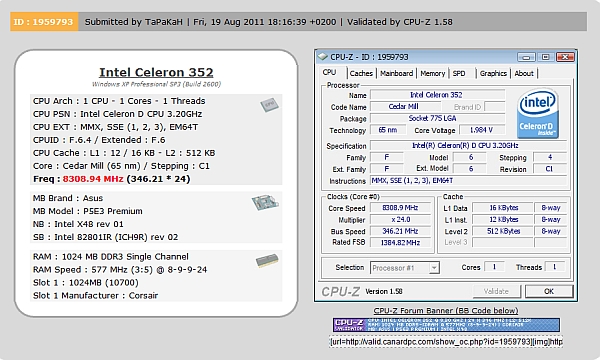
Task: Click the motherboard icon beside MB Brand
Action: click(x=265, y=202)
